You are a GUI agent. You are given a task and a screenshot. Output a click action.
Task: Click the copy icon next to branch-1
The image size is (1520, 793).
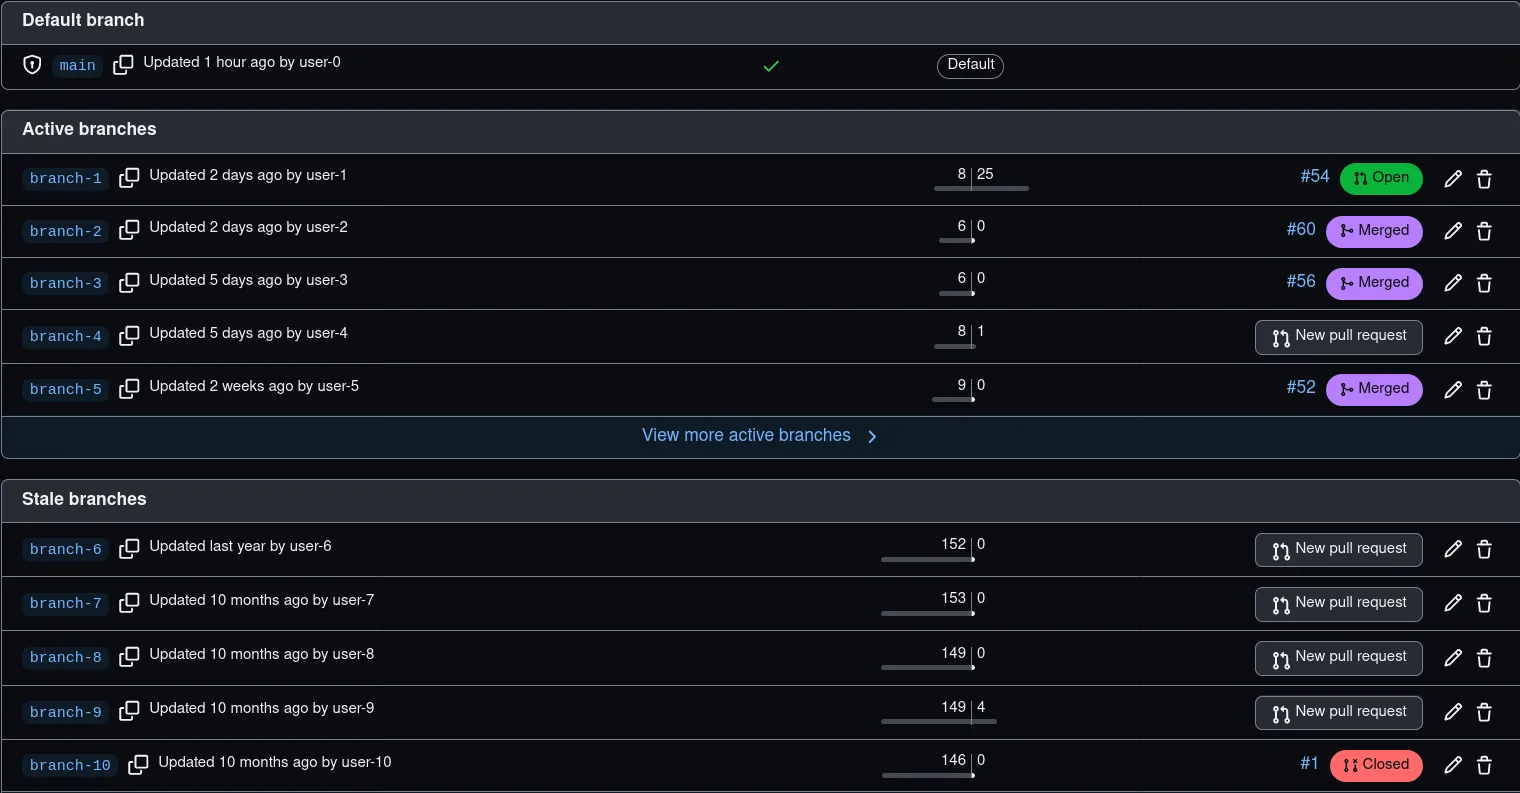click(x=129, y=178)
